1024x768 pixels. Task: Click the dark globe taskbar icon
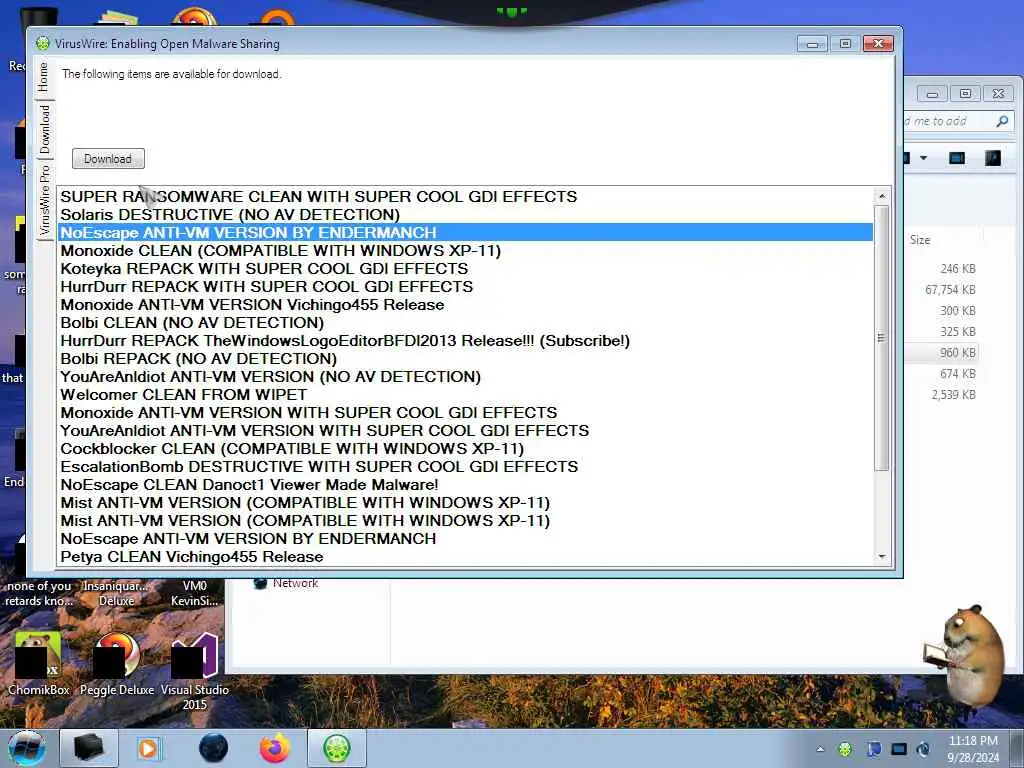pos(214,748)
